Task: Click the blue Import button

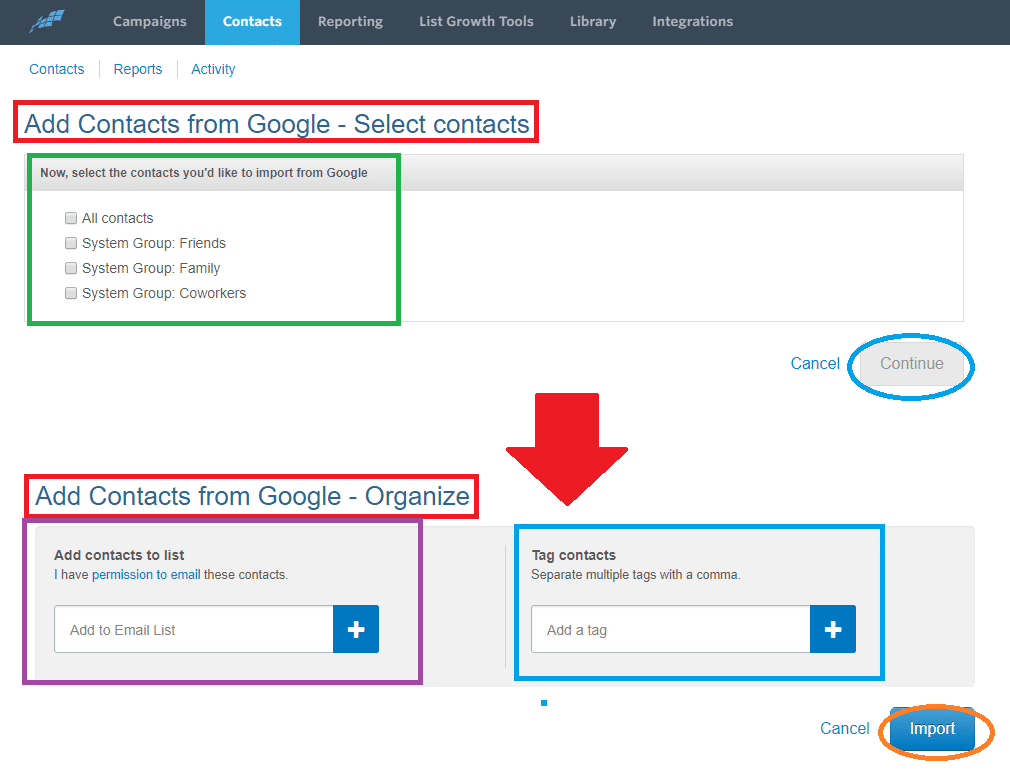Action: click(932, 728)
